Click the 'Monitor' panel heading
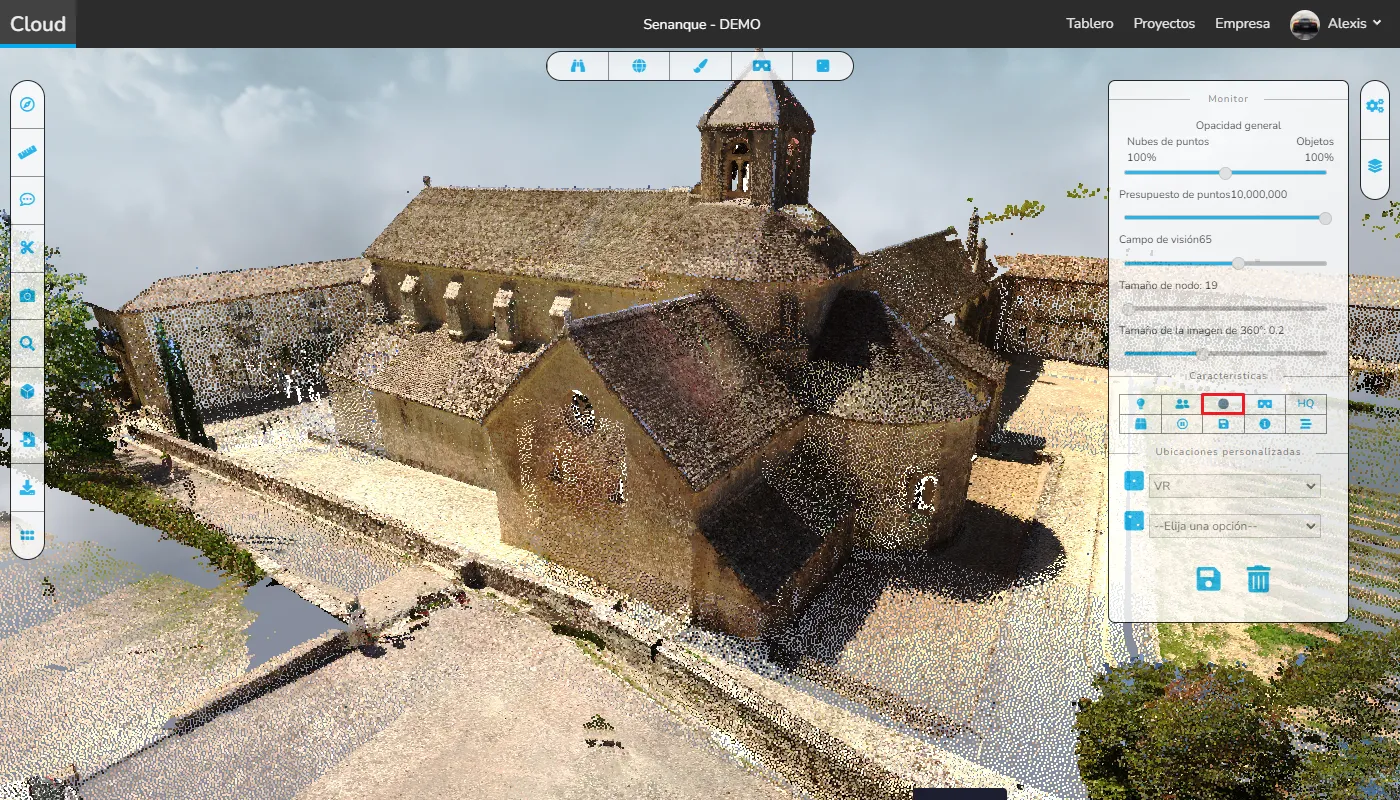The image size is (1400, 800). click(x=1228, y=99)
